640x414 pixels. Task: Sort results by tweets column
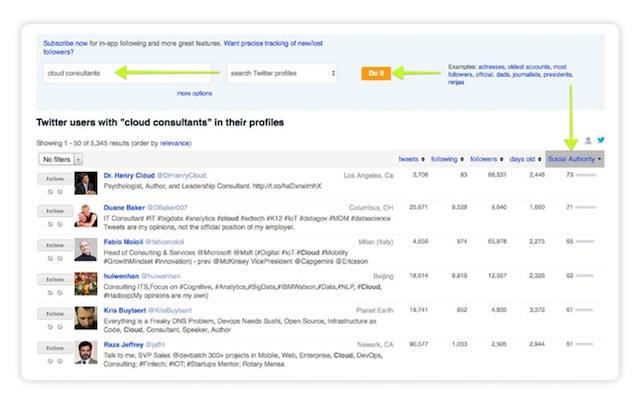click(411, 159)
